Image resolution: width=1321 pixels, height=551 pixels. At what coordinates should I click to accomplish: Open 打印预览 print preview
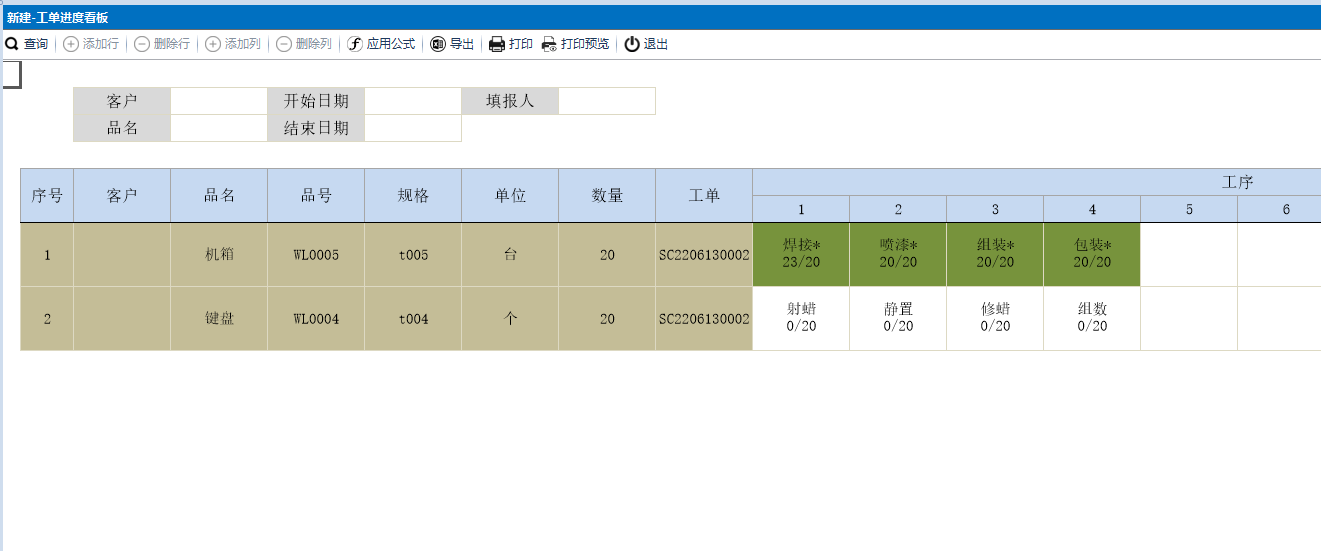pyautogui.click(x=549, y=44)
